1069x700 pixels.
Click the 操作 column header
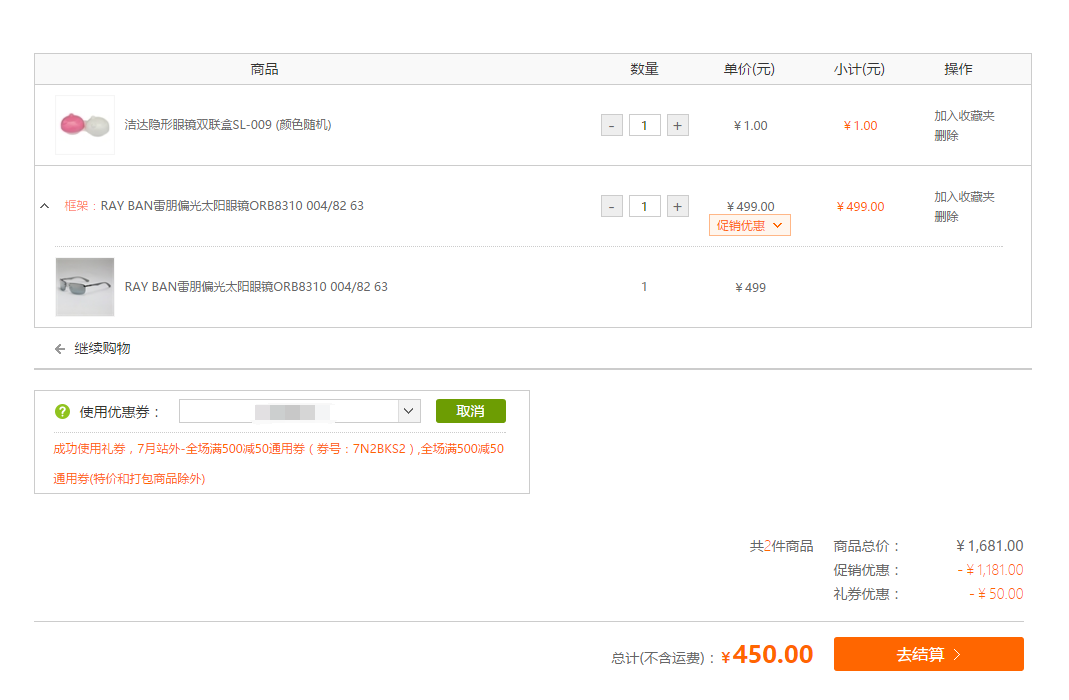958,69
